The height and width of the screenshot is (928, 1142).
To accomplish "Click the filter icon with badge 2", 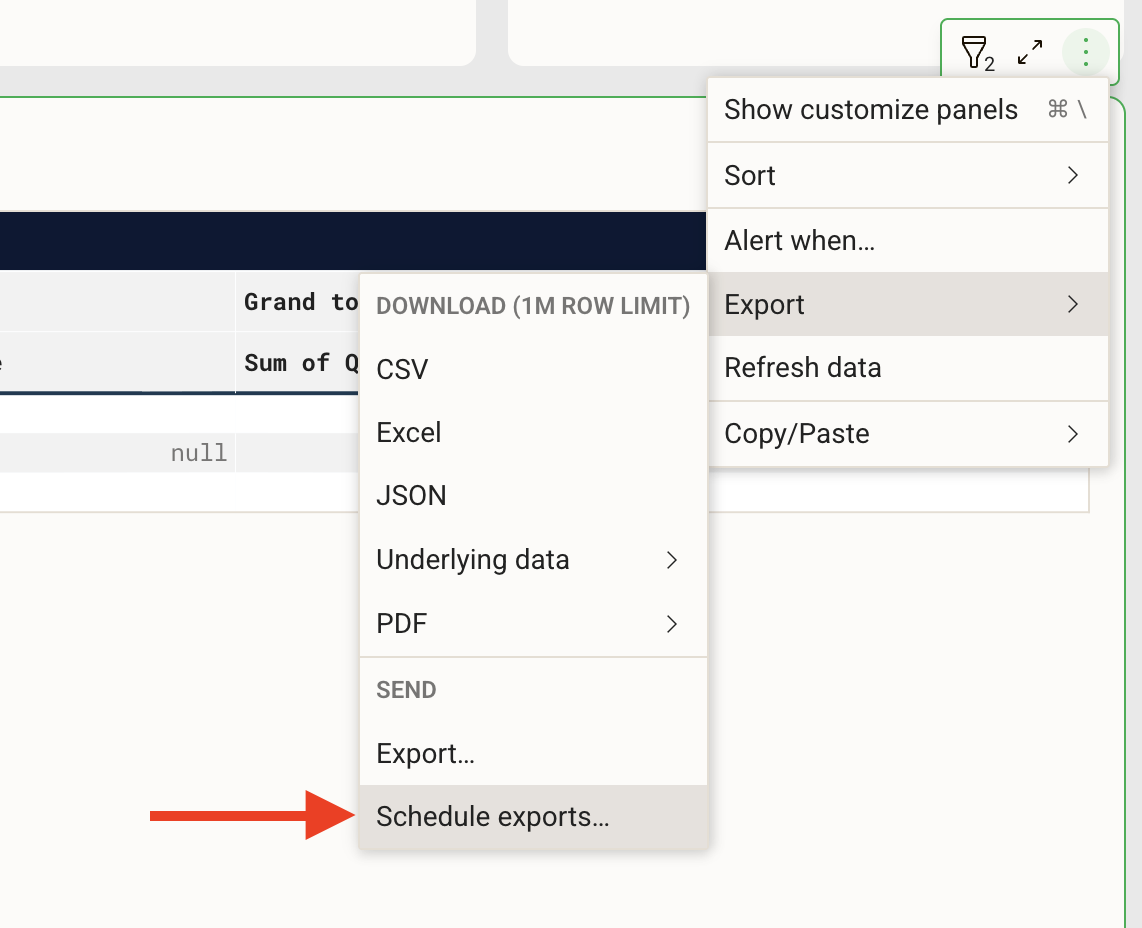I will pyautogui.click(x=977, y=53).
